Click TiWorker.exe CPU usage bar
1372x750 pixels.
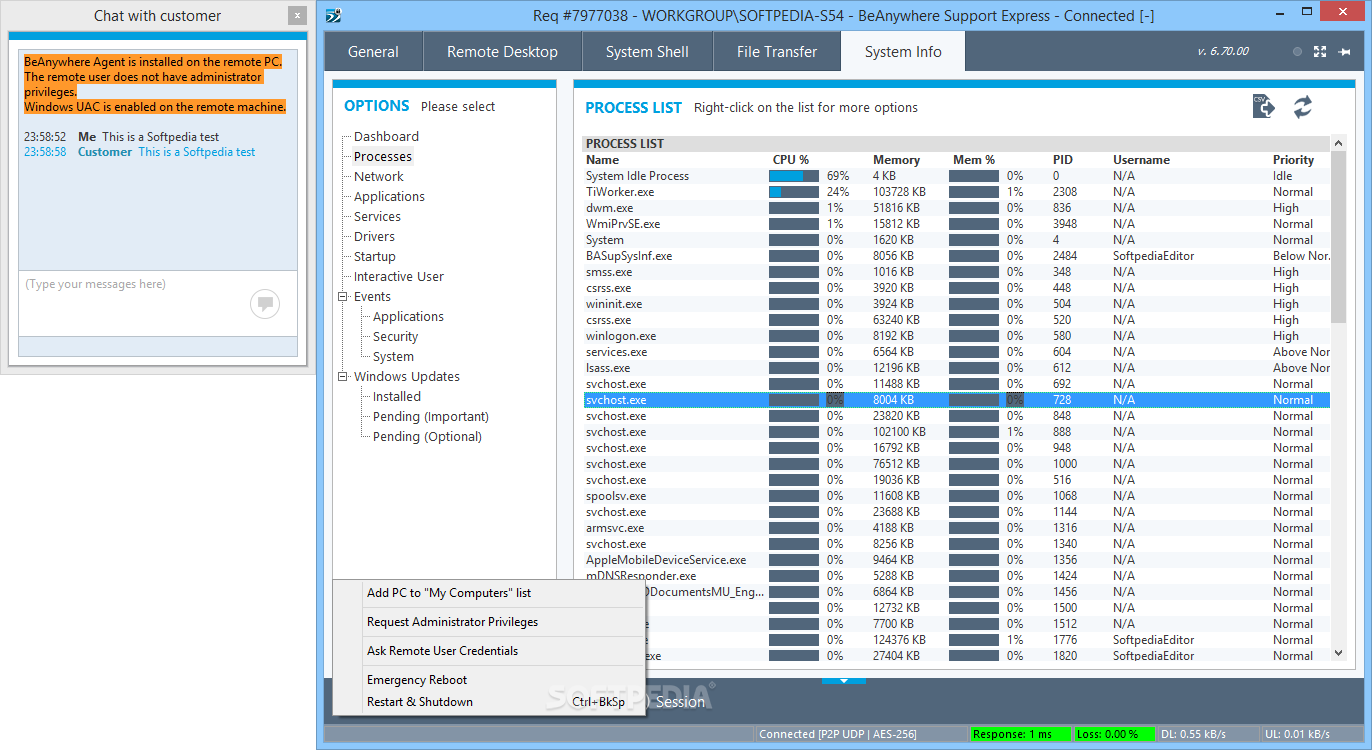793,192
